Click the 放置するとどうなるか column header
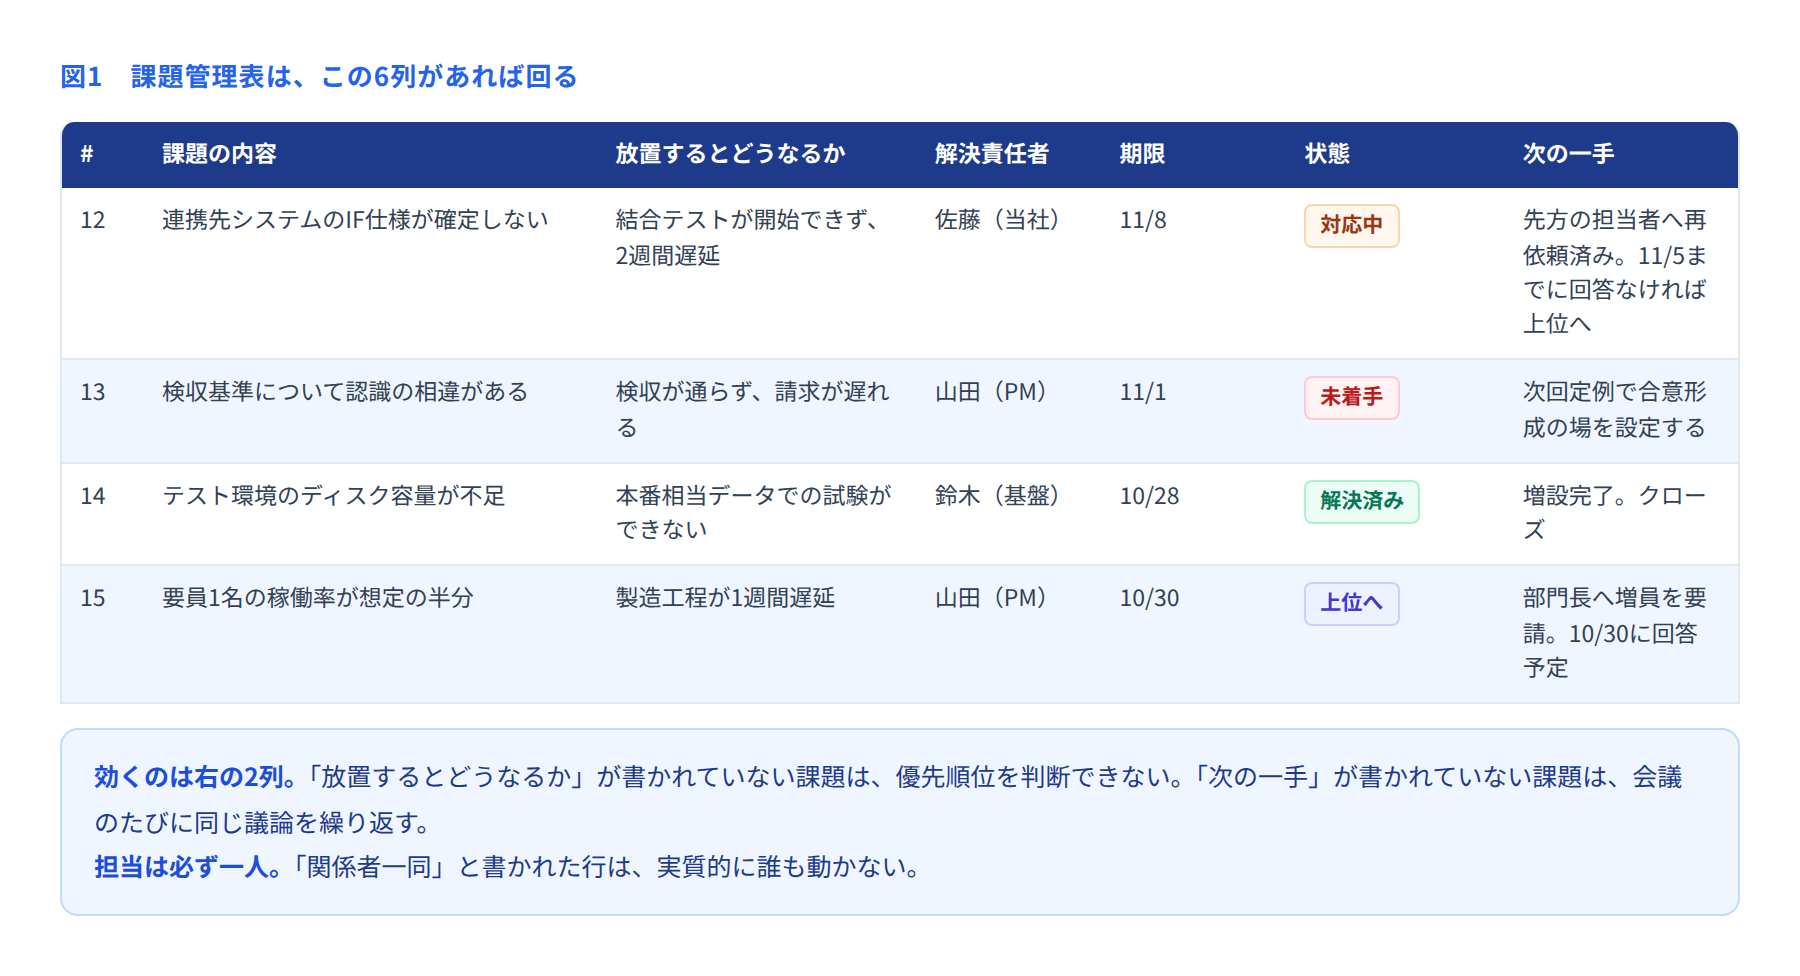The image size is (1800, 976). click(730, 154)
